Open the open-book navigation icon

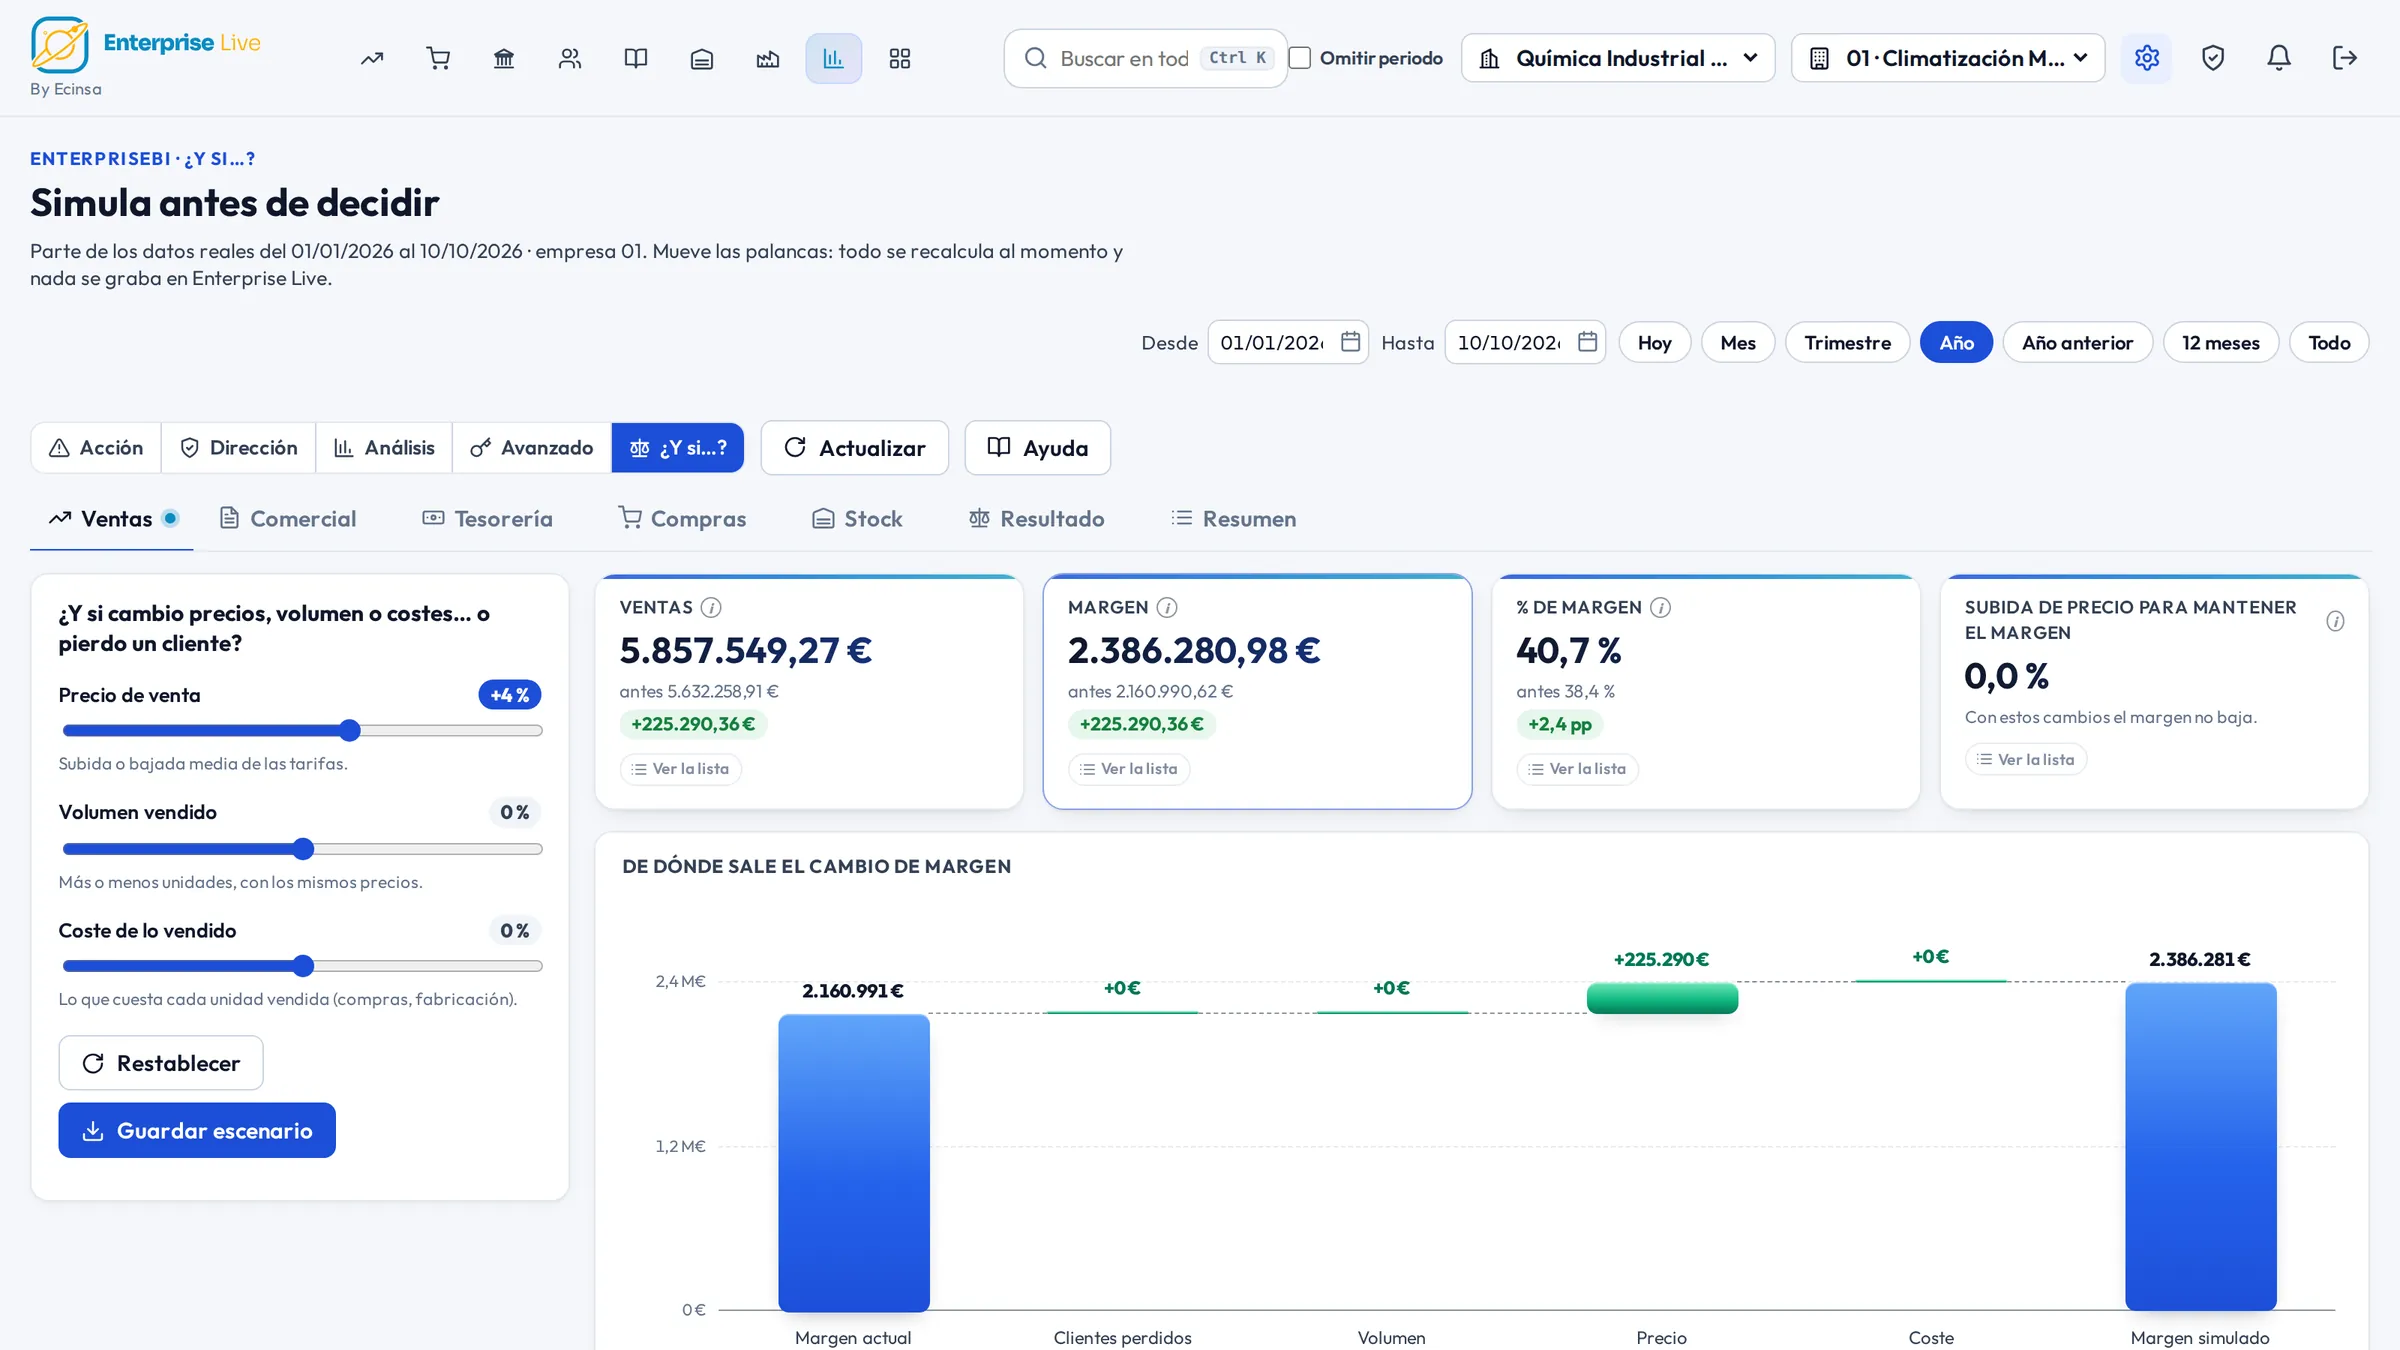(636, 58)
